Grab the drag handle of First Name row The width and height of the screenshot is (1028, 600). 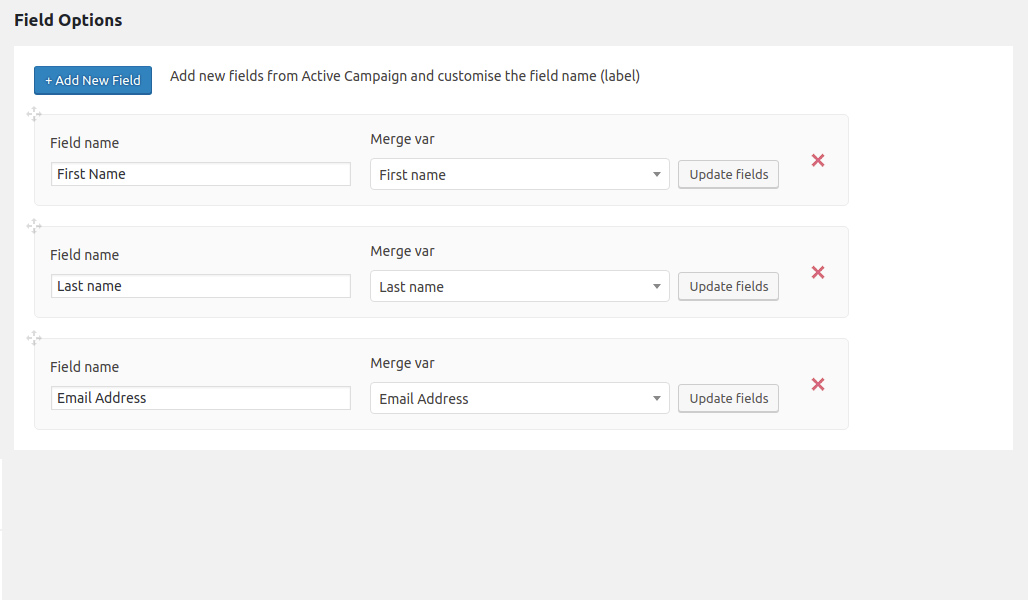point(34,115)
